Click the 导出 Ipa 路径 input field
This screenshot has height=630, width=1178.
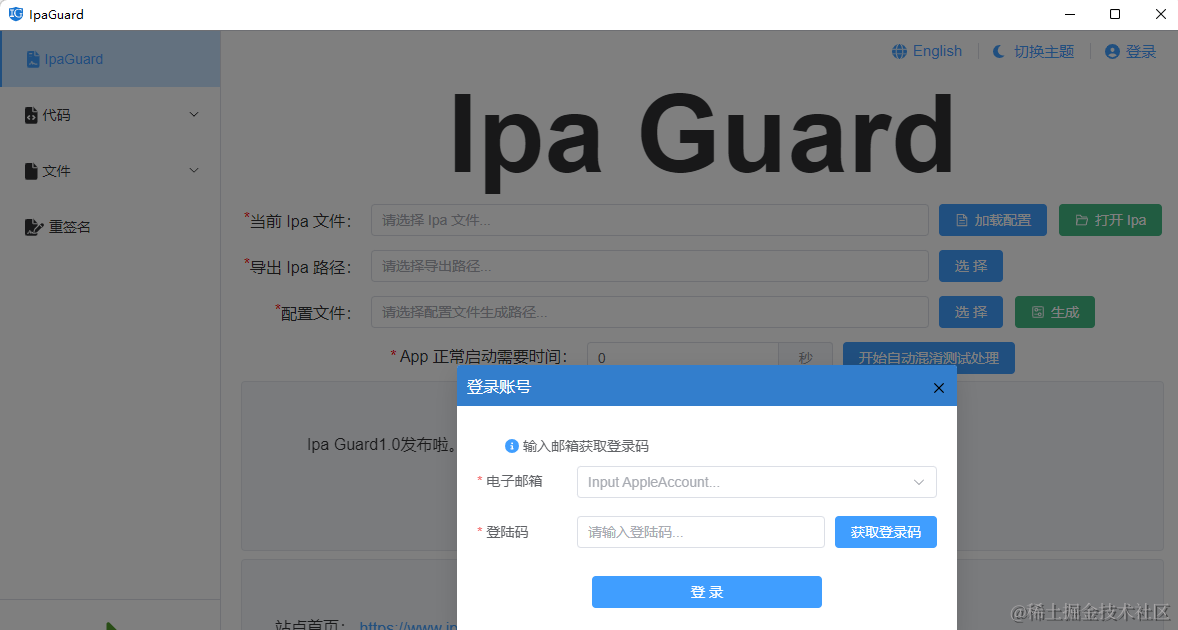tap(650, 266)
